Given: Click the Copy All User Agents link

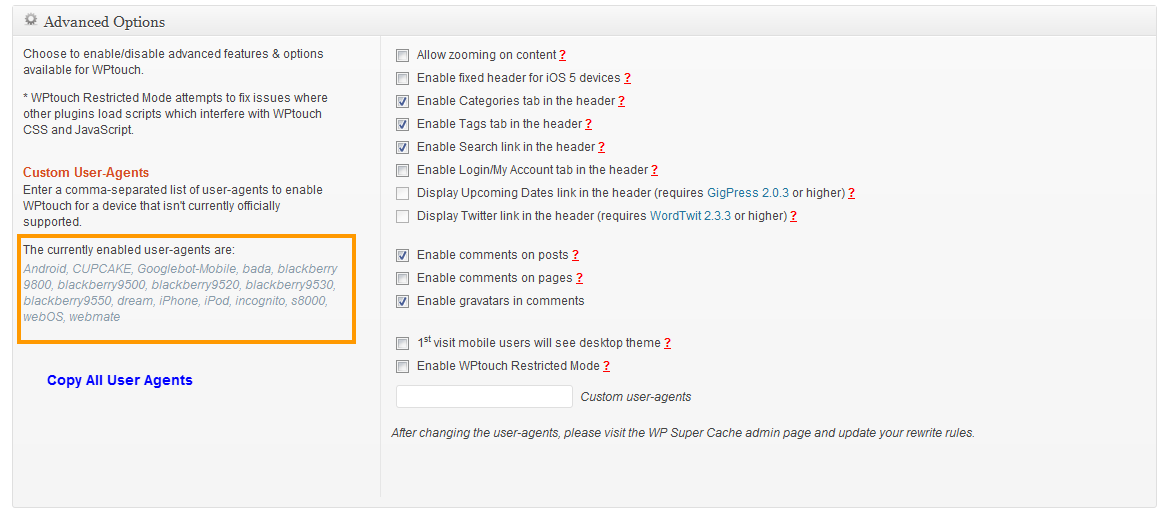Looking at the screenshot, I should (x=120, y=380).
